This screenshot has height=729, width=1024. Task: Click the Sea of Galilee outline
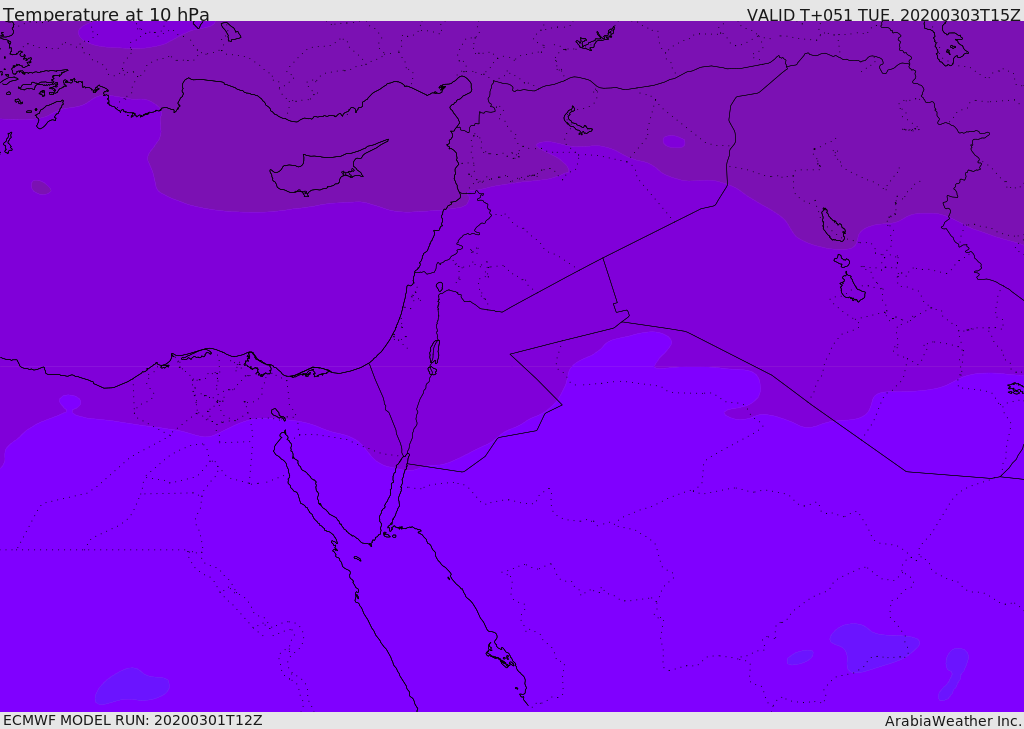coord(440,287)
